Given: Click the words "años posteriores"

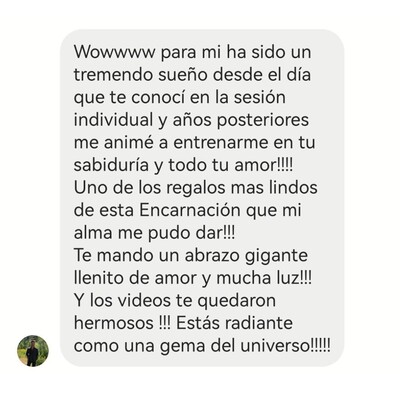Looking at the screenshot, I should [241, 121].
